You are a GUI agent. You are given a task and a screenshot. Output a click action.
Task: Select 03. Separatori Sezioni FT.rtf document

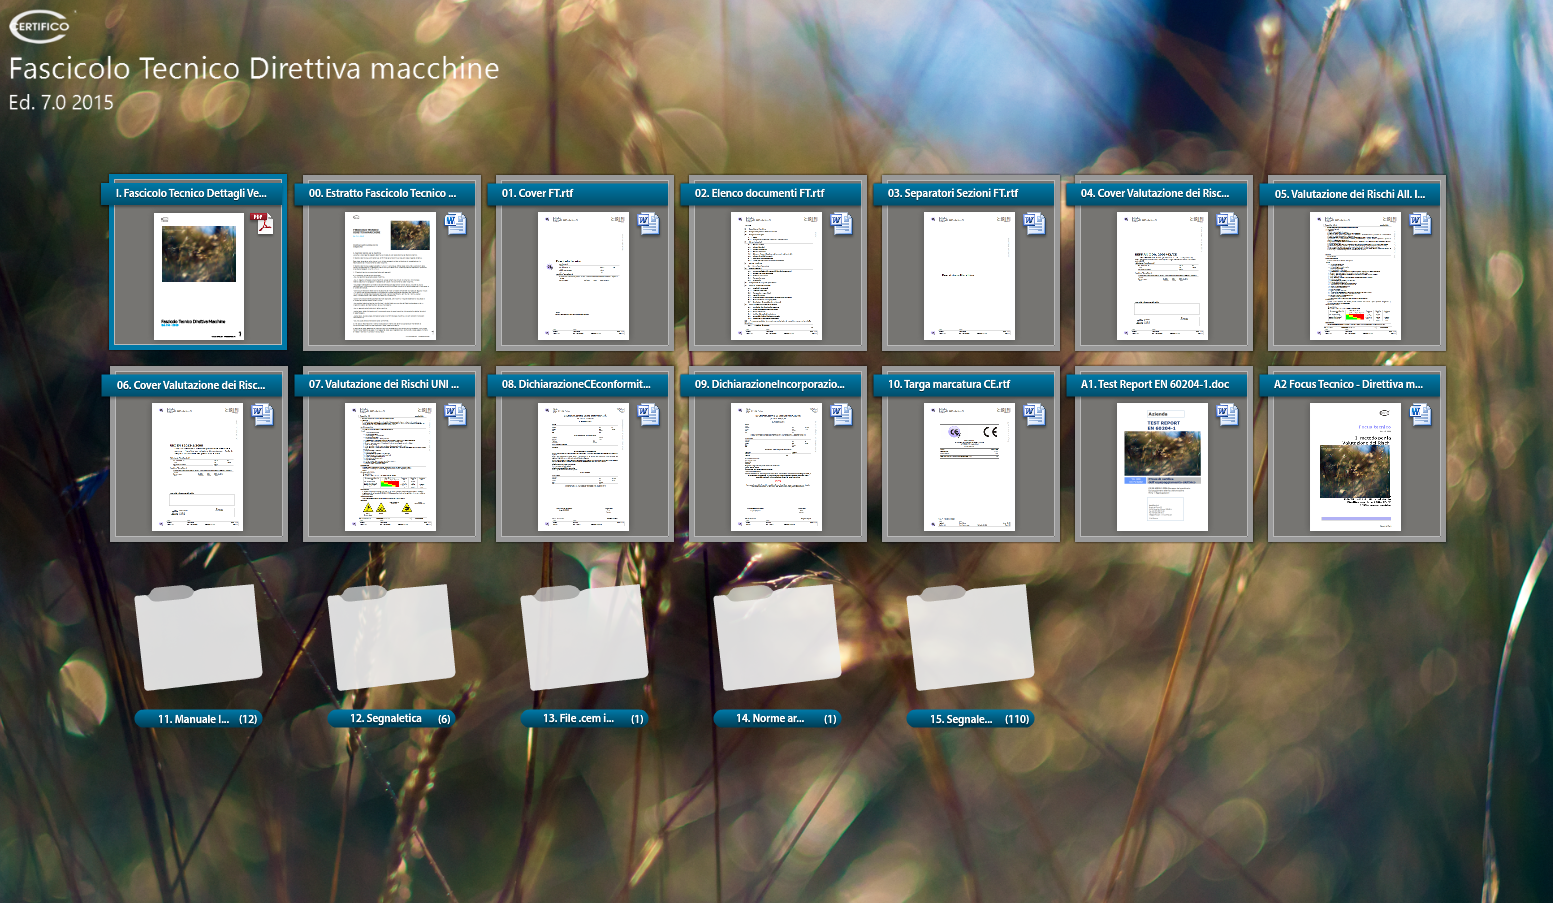point(969,276)
